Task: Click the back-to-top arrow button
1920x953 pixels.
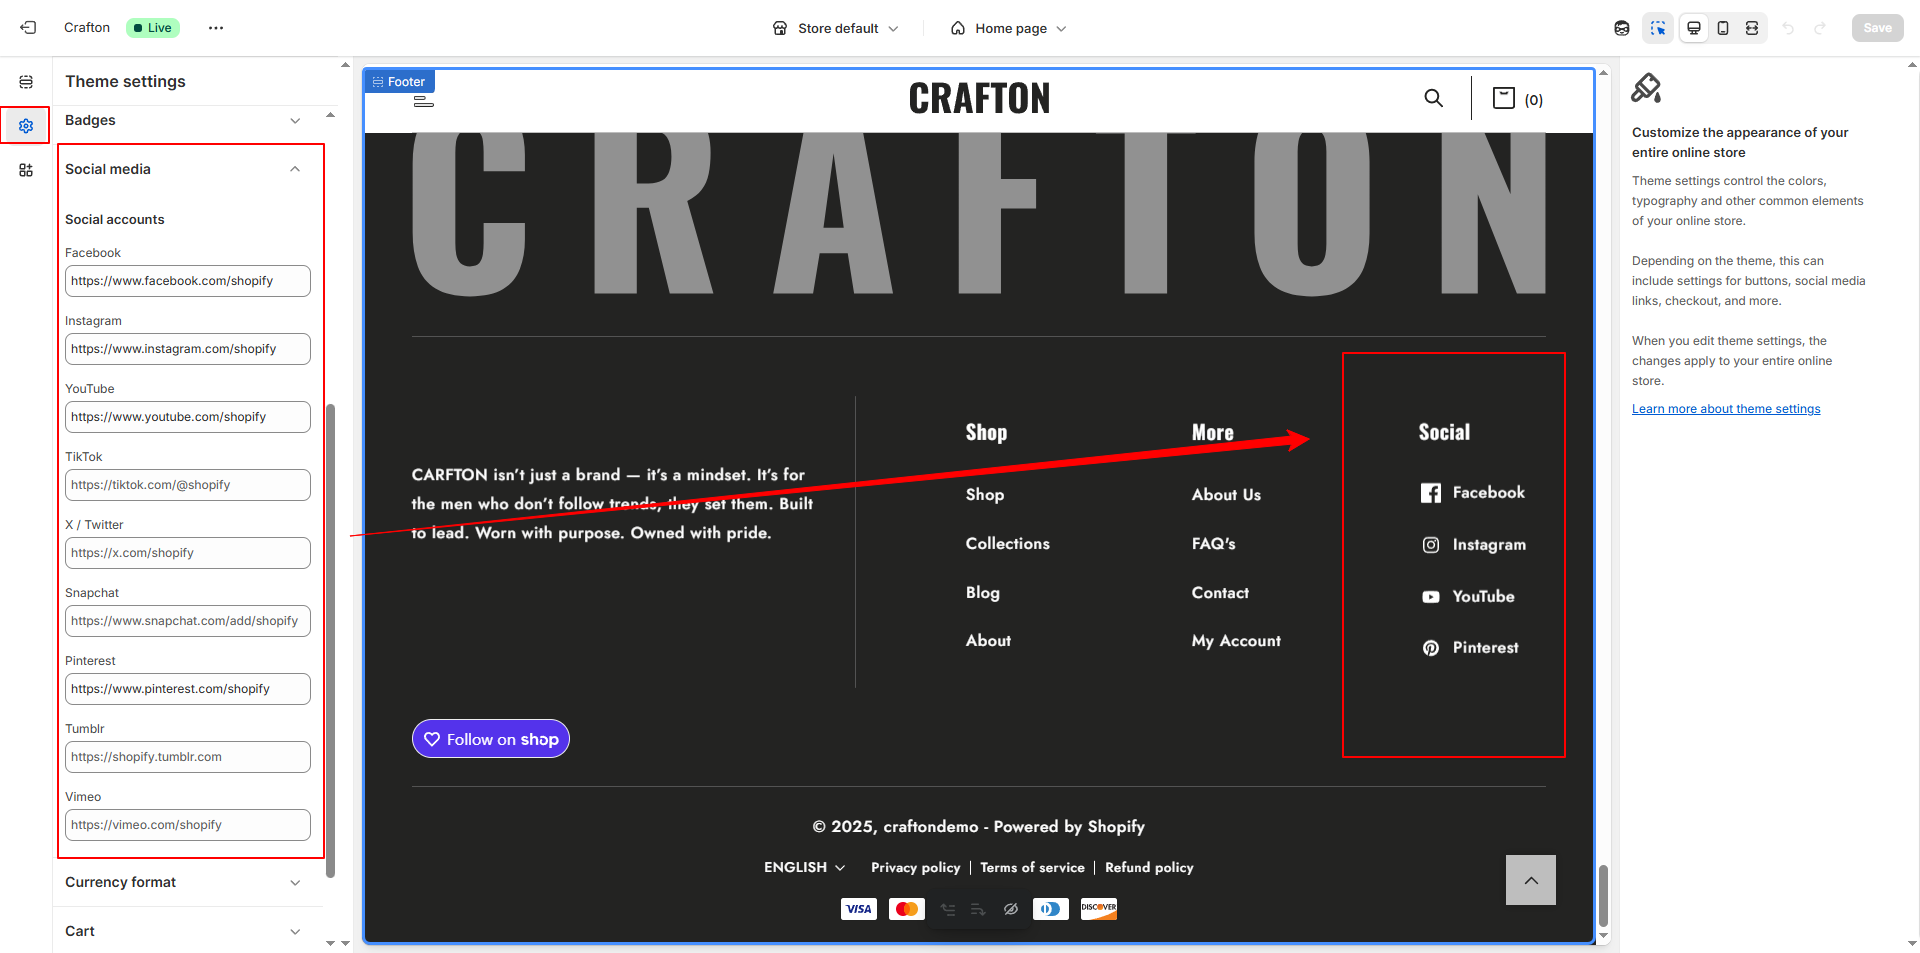Action: coord(1530,880)
